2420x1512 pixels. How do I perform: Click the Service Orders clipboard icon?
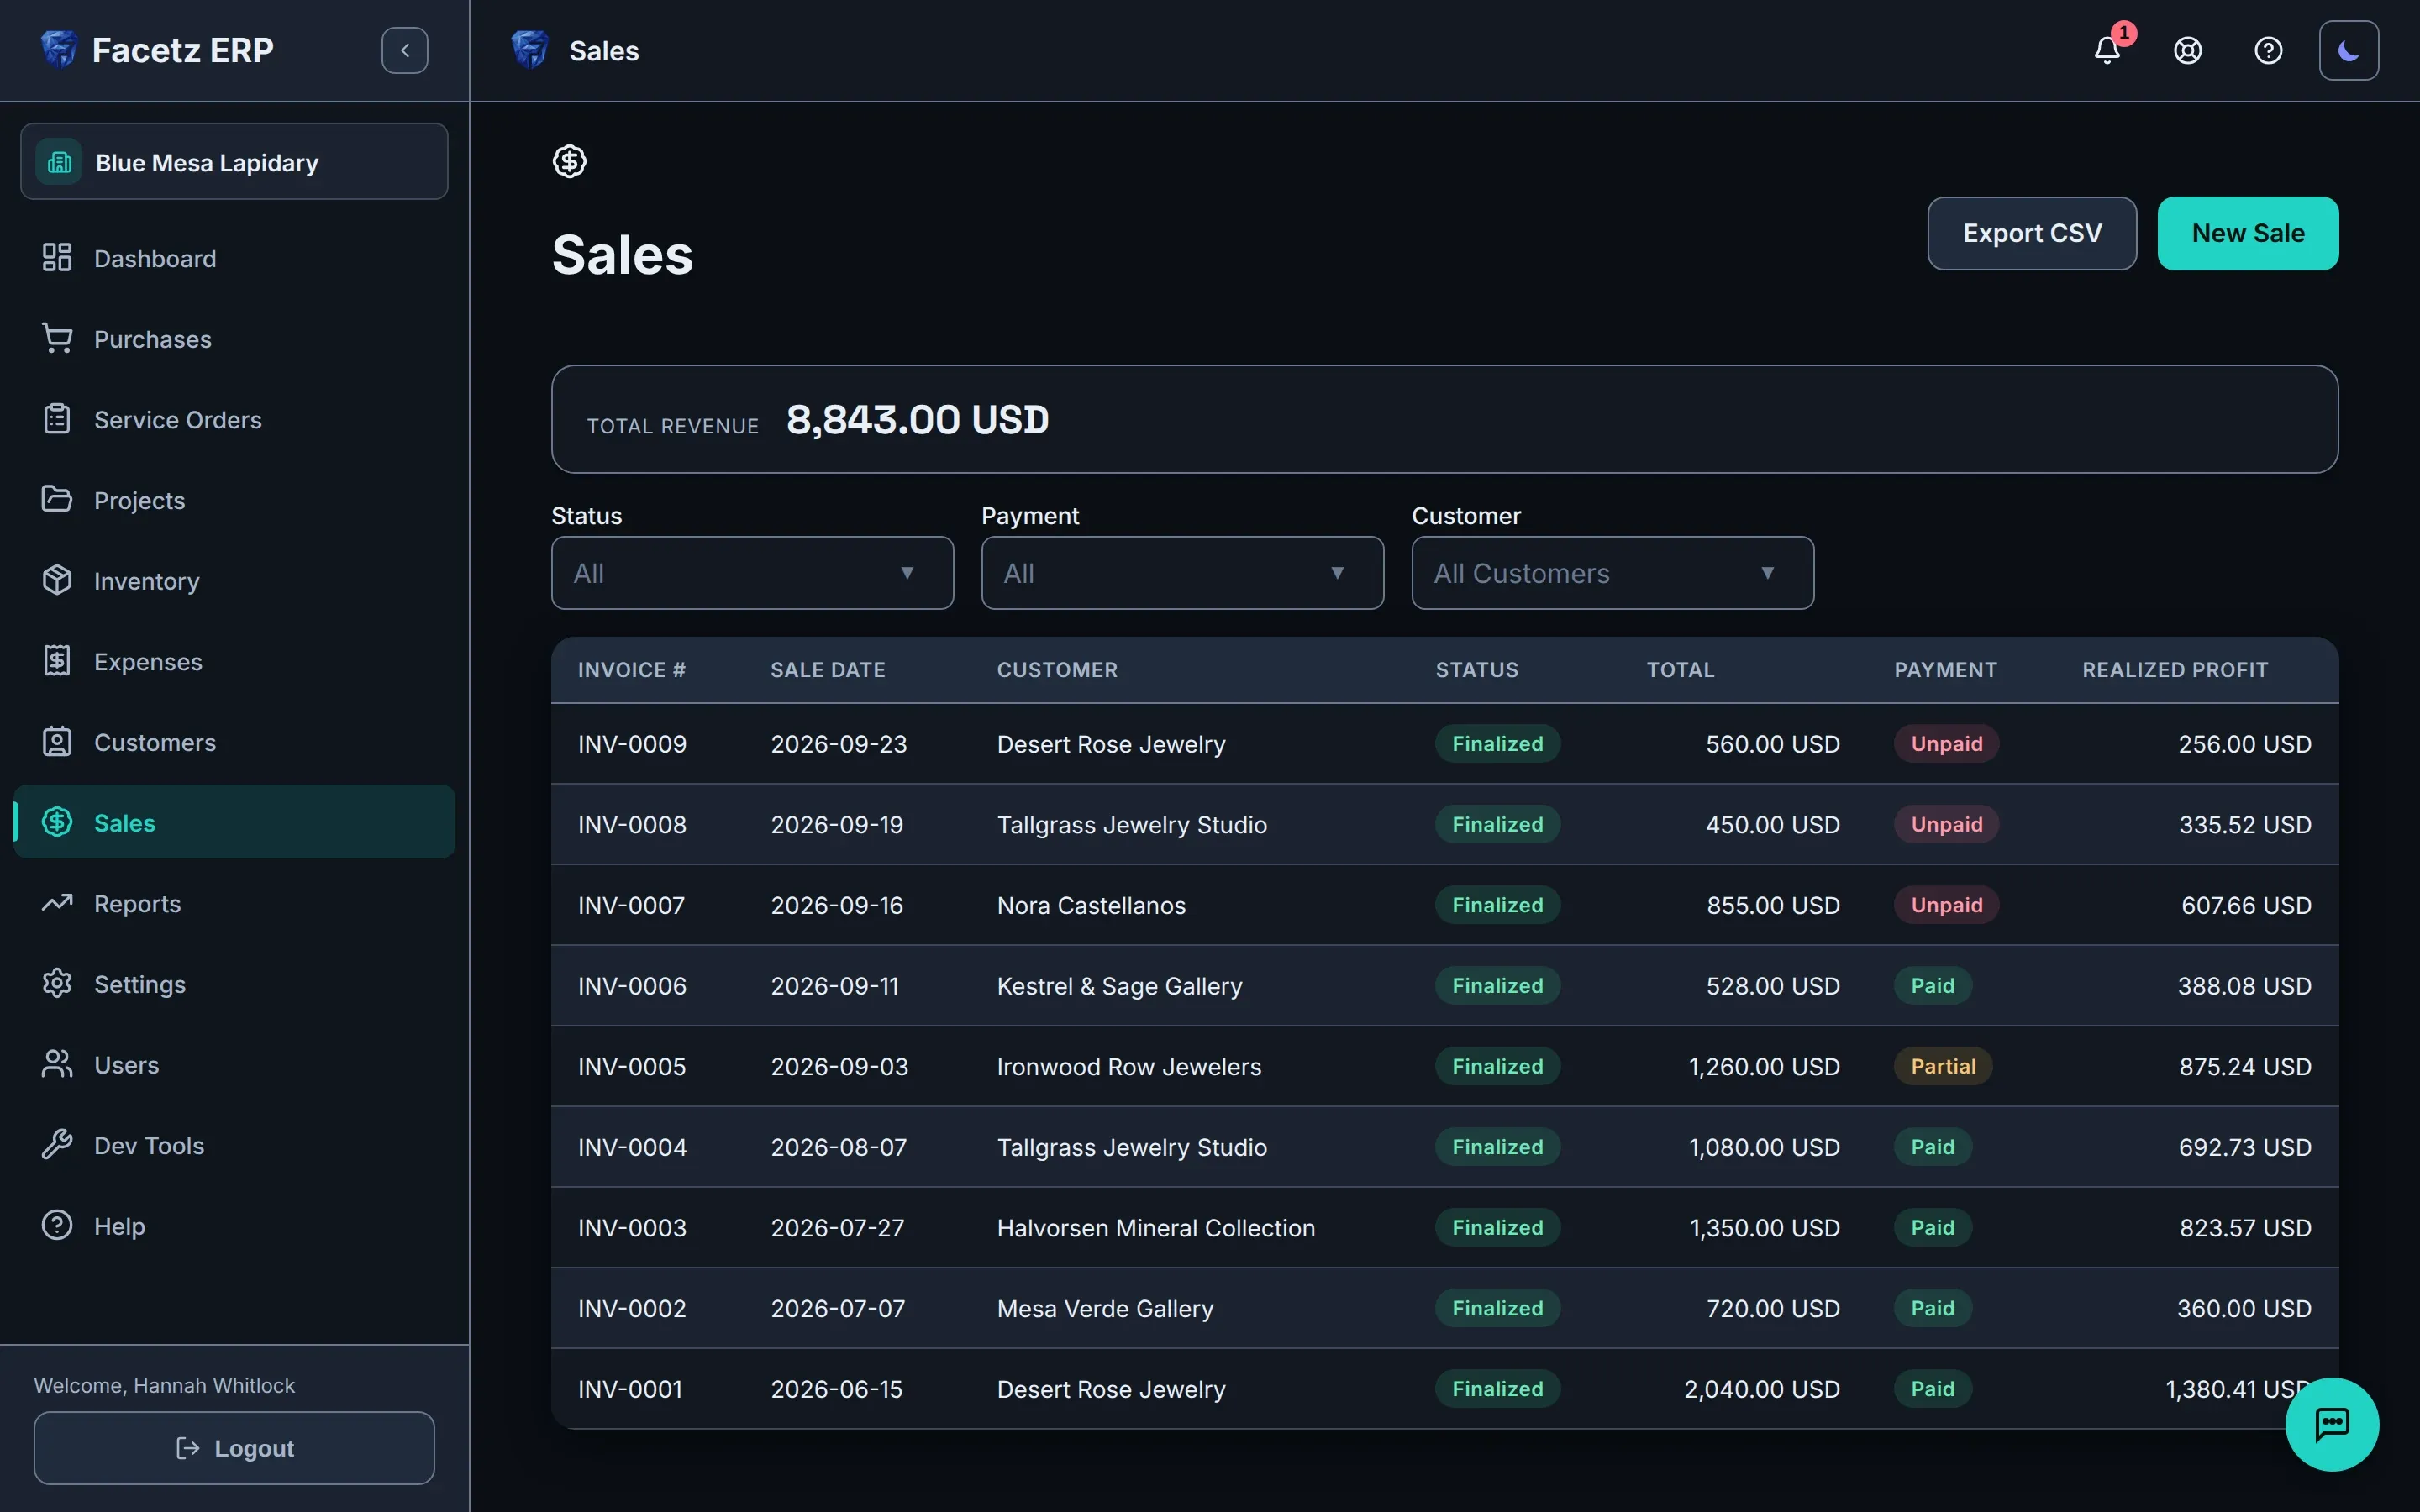(x=57, y=419)
